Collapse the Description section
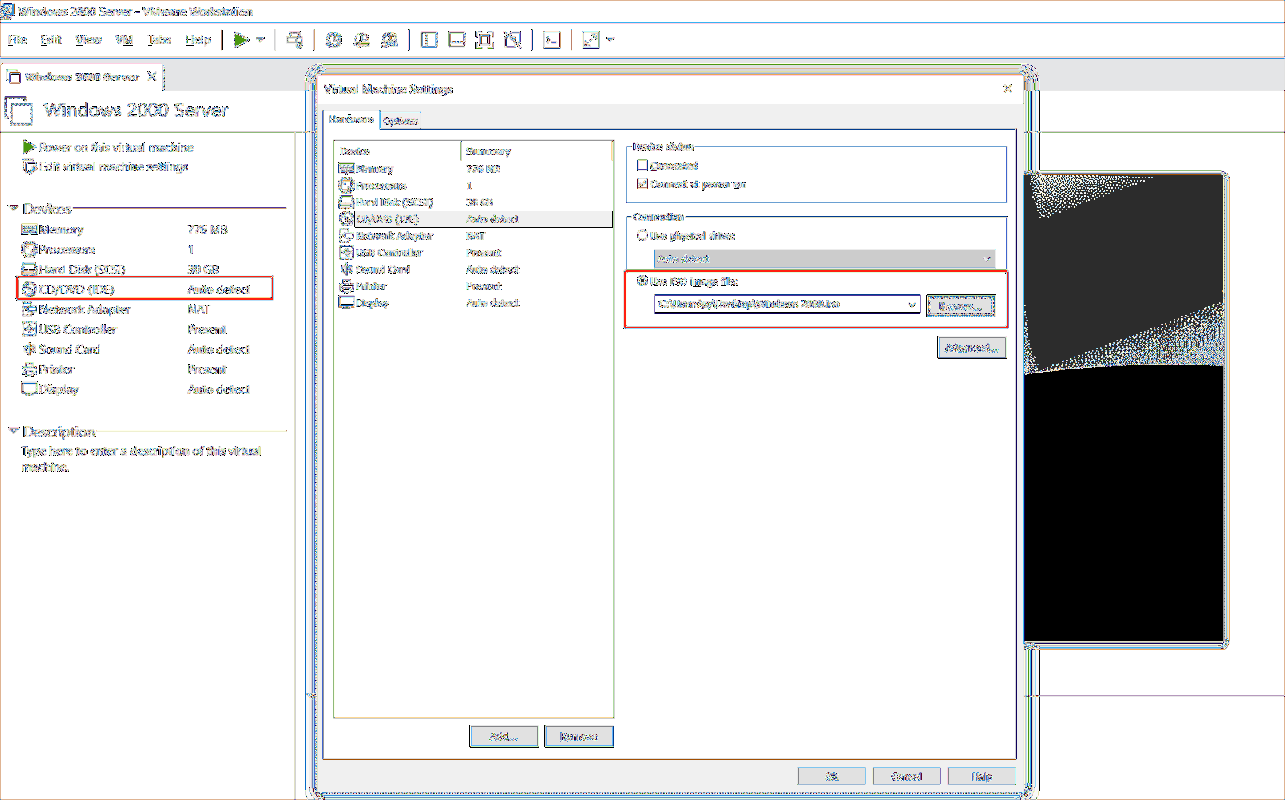 click(x=13, y=432)
